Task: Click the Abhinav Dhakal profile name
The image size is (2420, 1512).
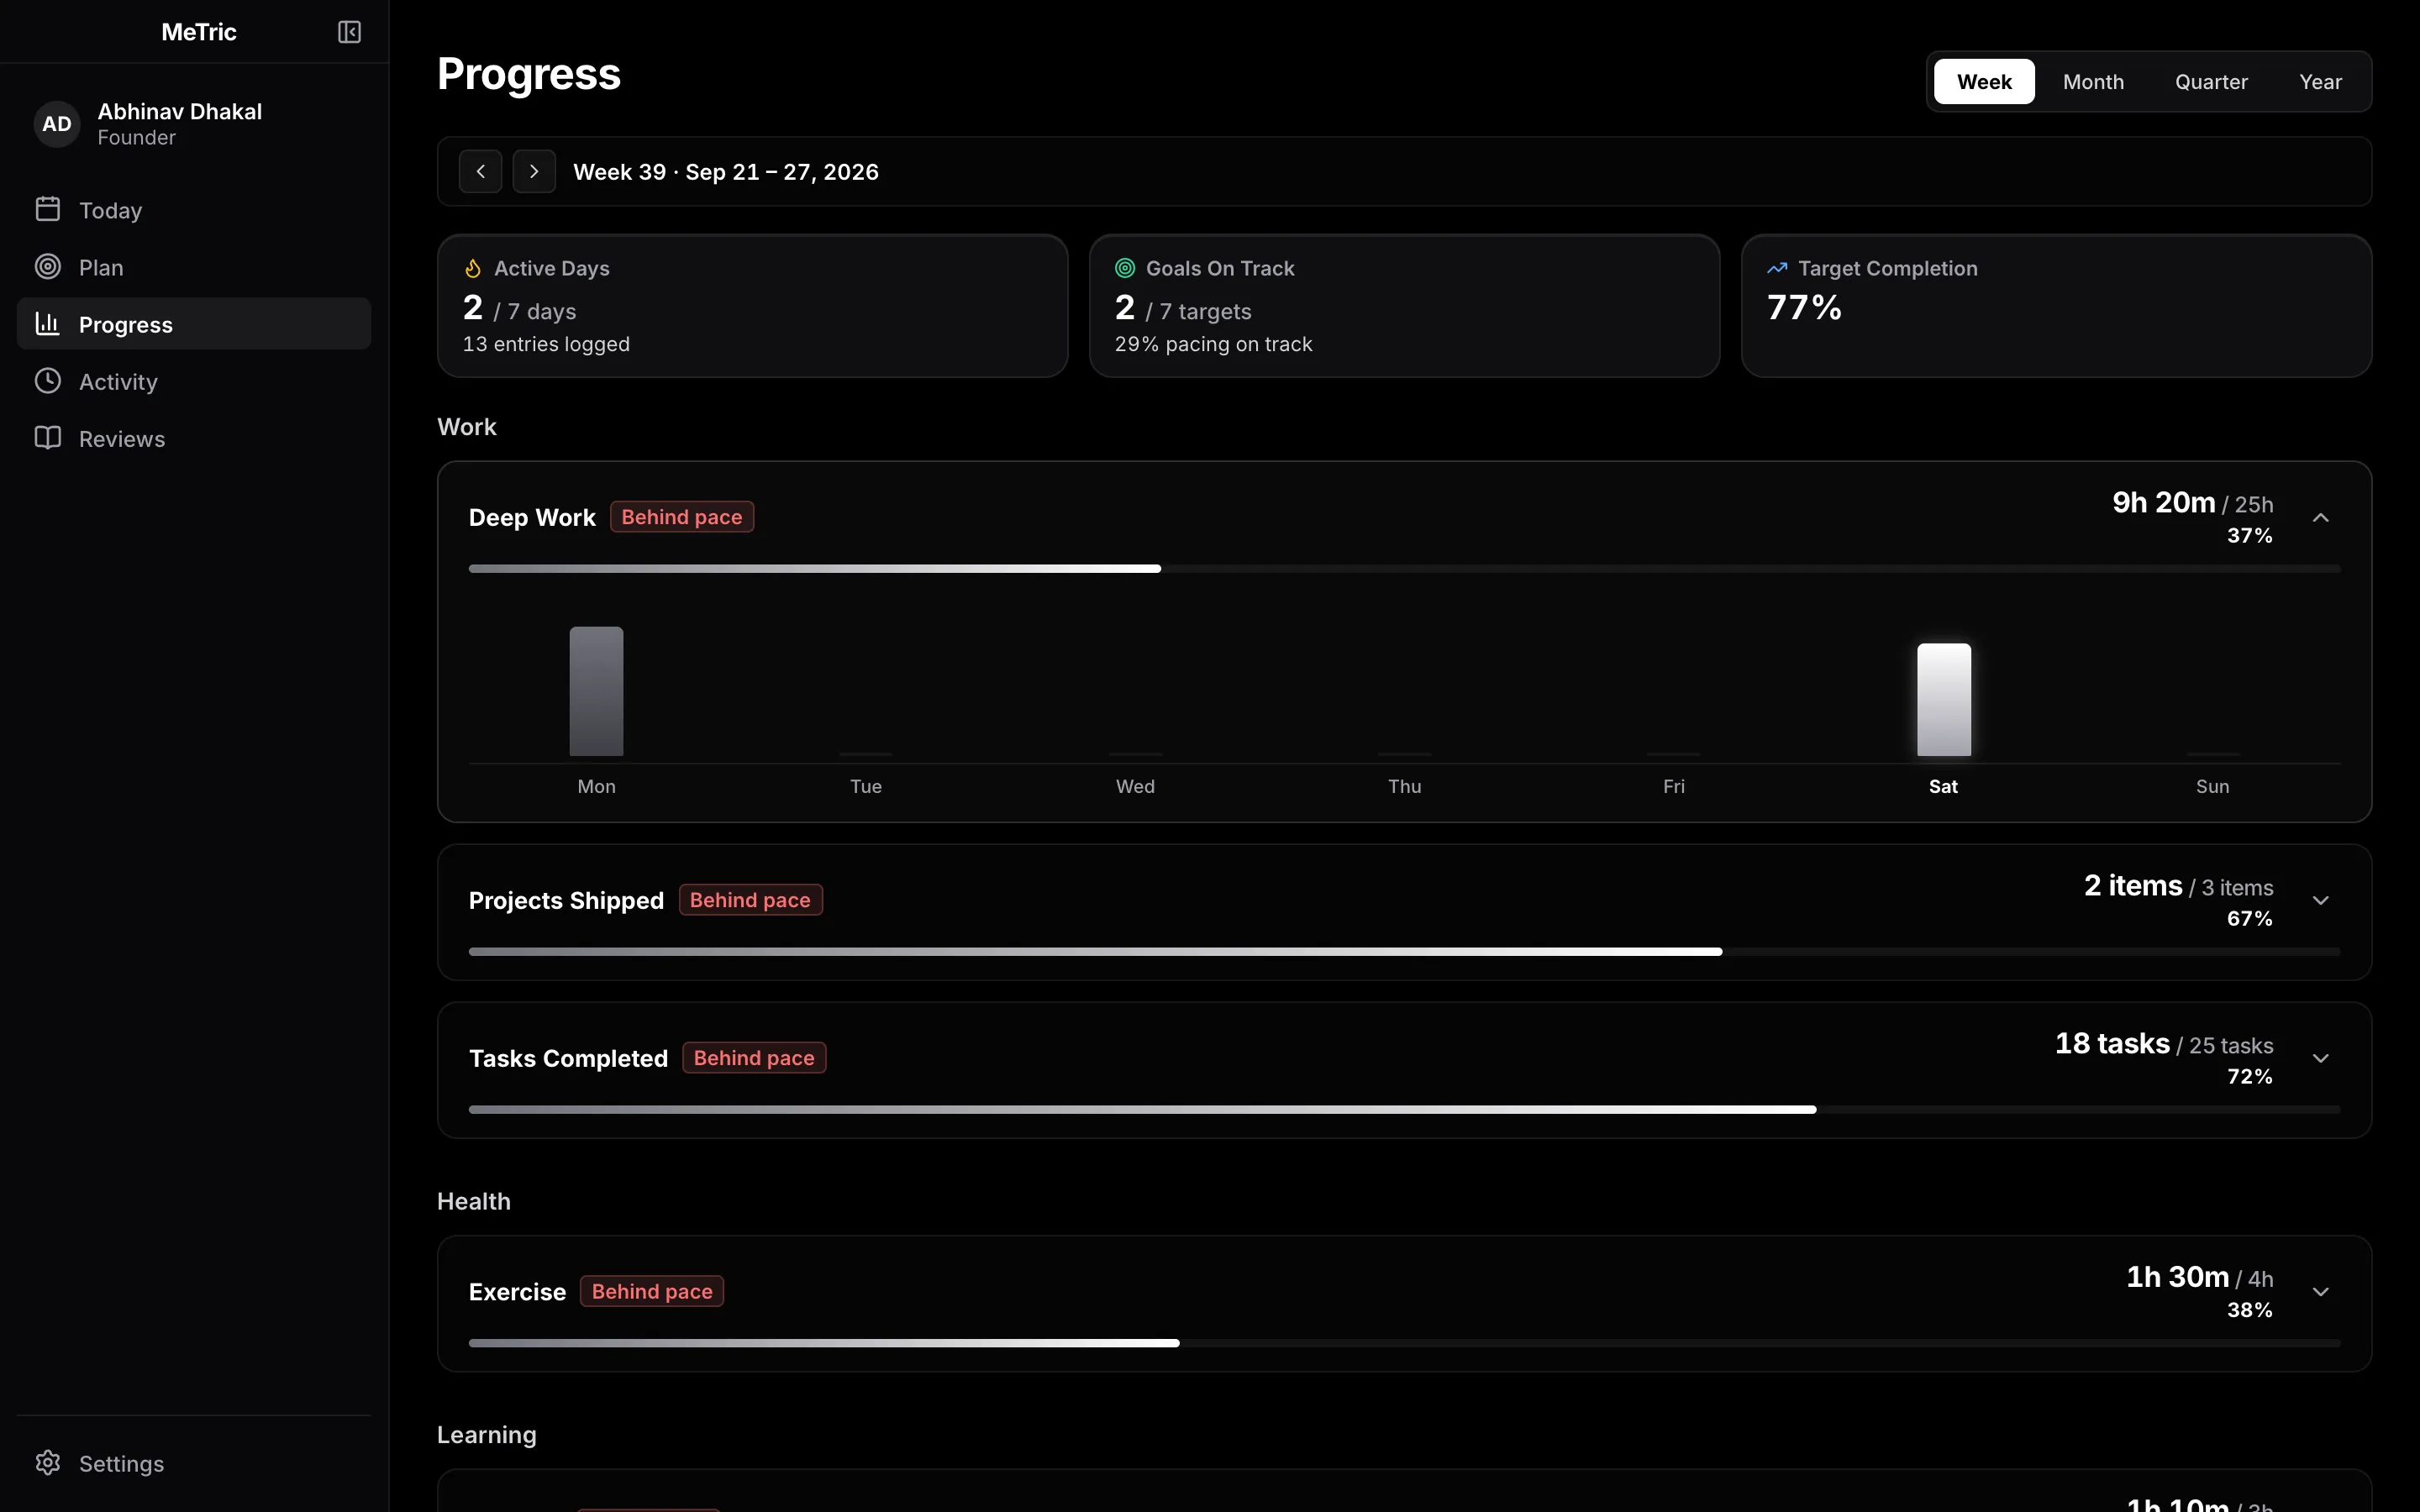Action: coord(180,111)
